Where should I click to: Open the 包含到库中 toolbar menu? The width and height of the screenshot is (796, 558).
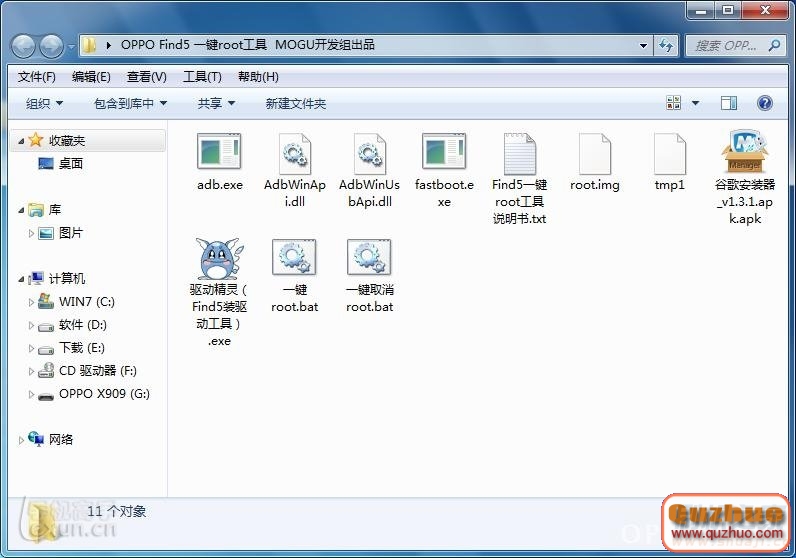pos(130,103)
